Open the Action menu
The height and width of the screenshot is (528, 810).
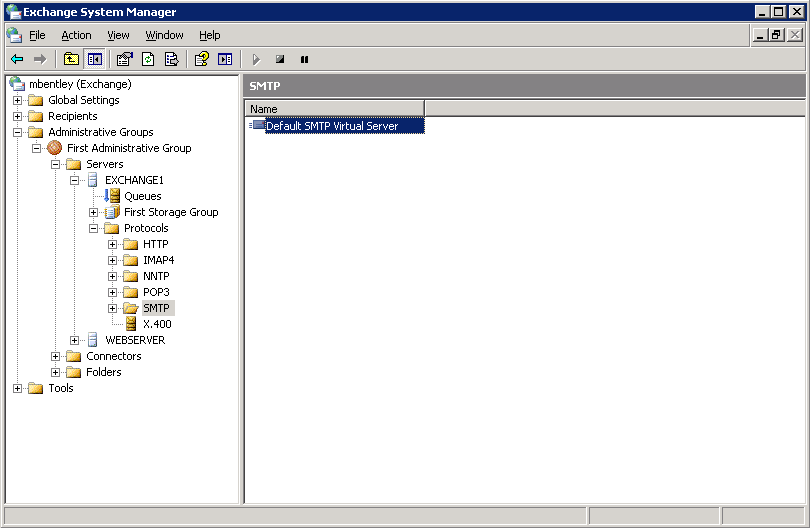(76, 35)
